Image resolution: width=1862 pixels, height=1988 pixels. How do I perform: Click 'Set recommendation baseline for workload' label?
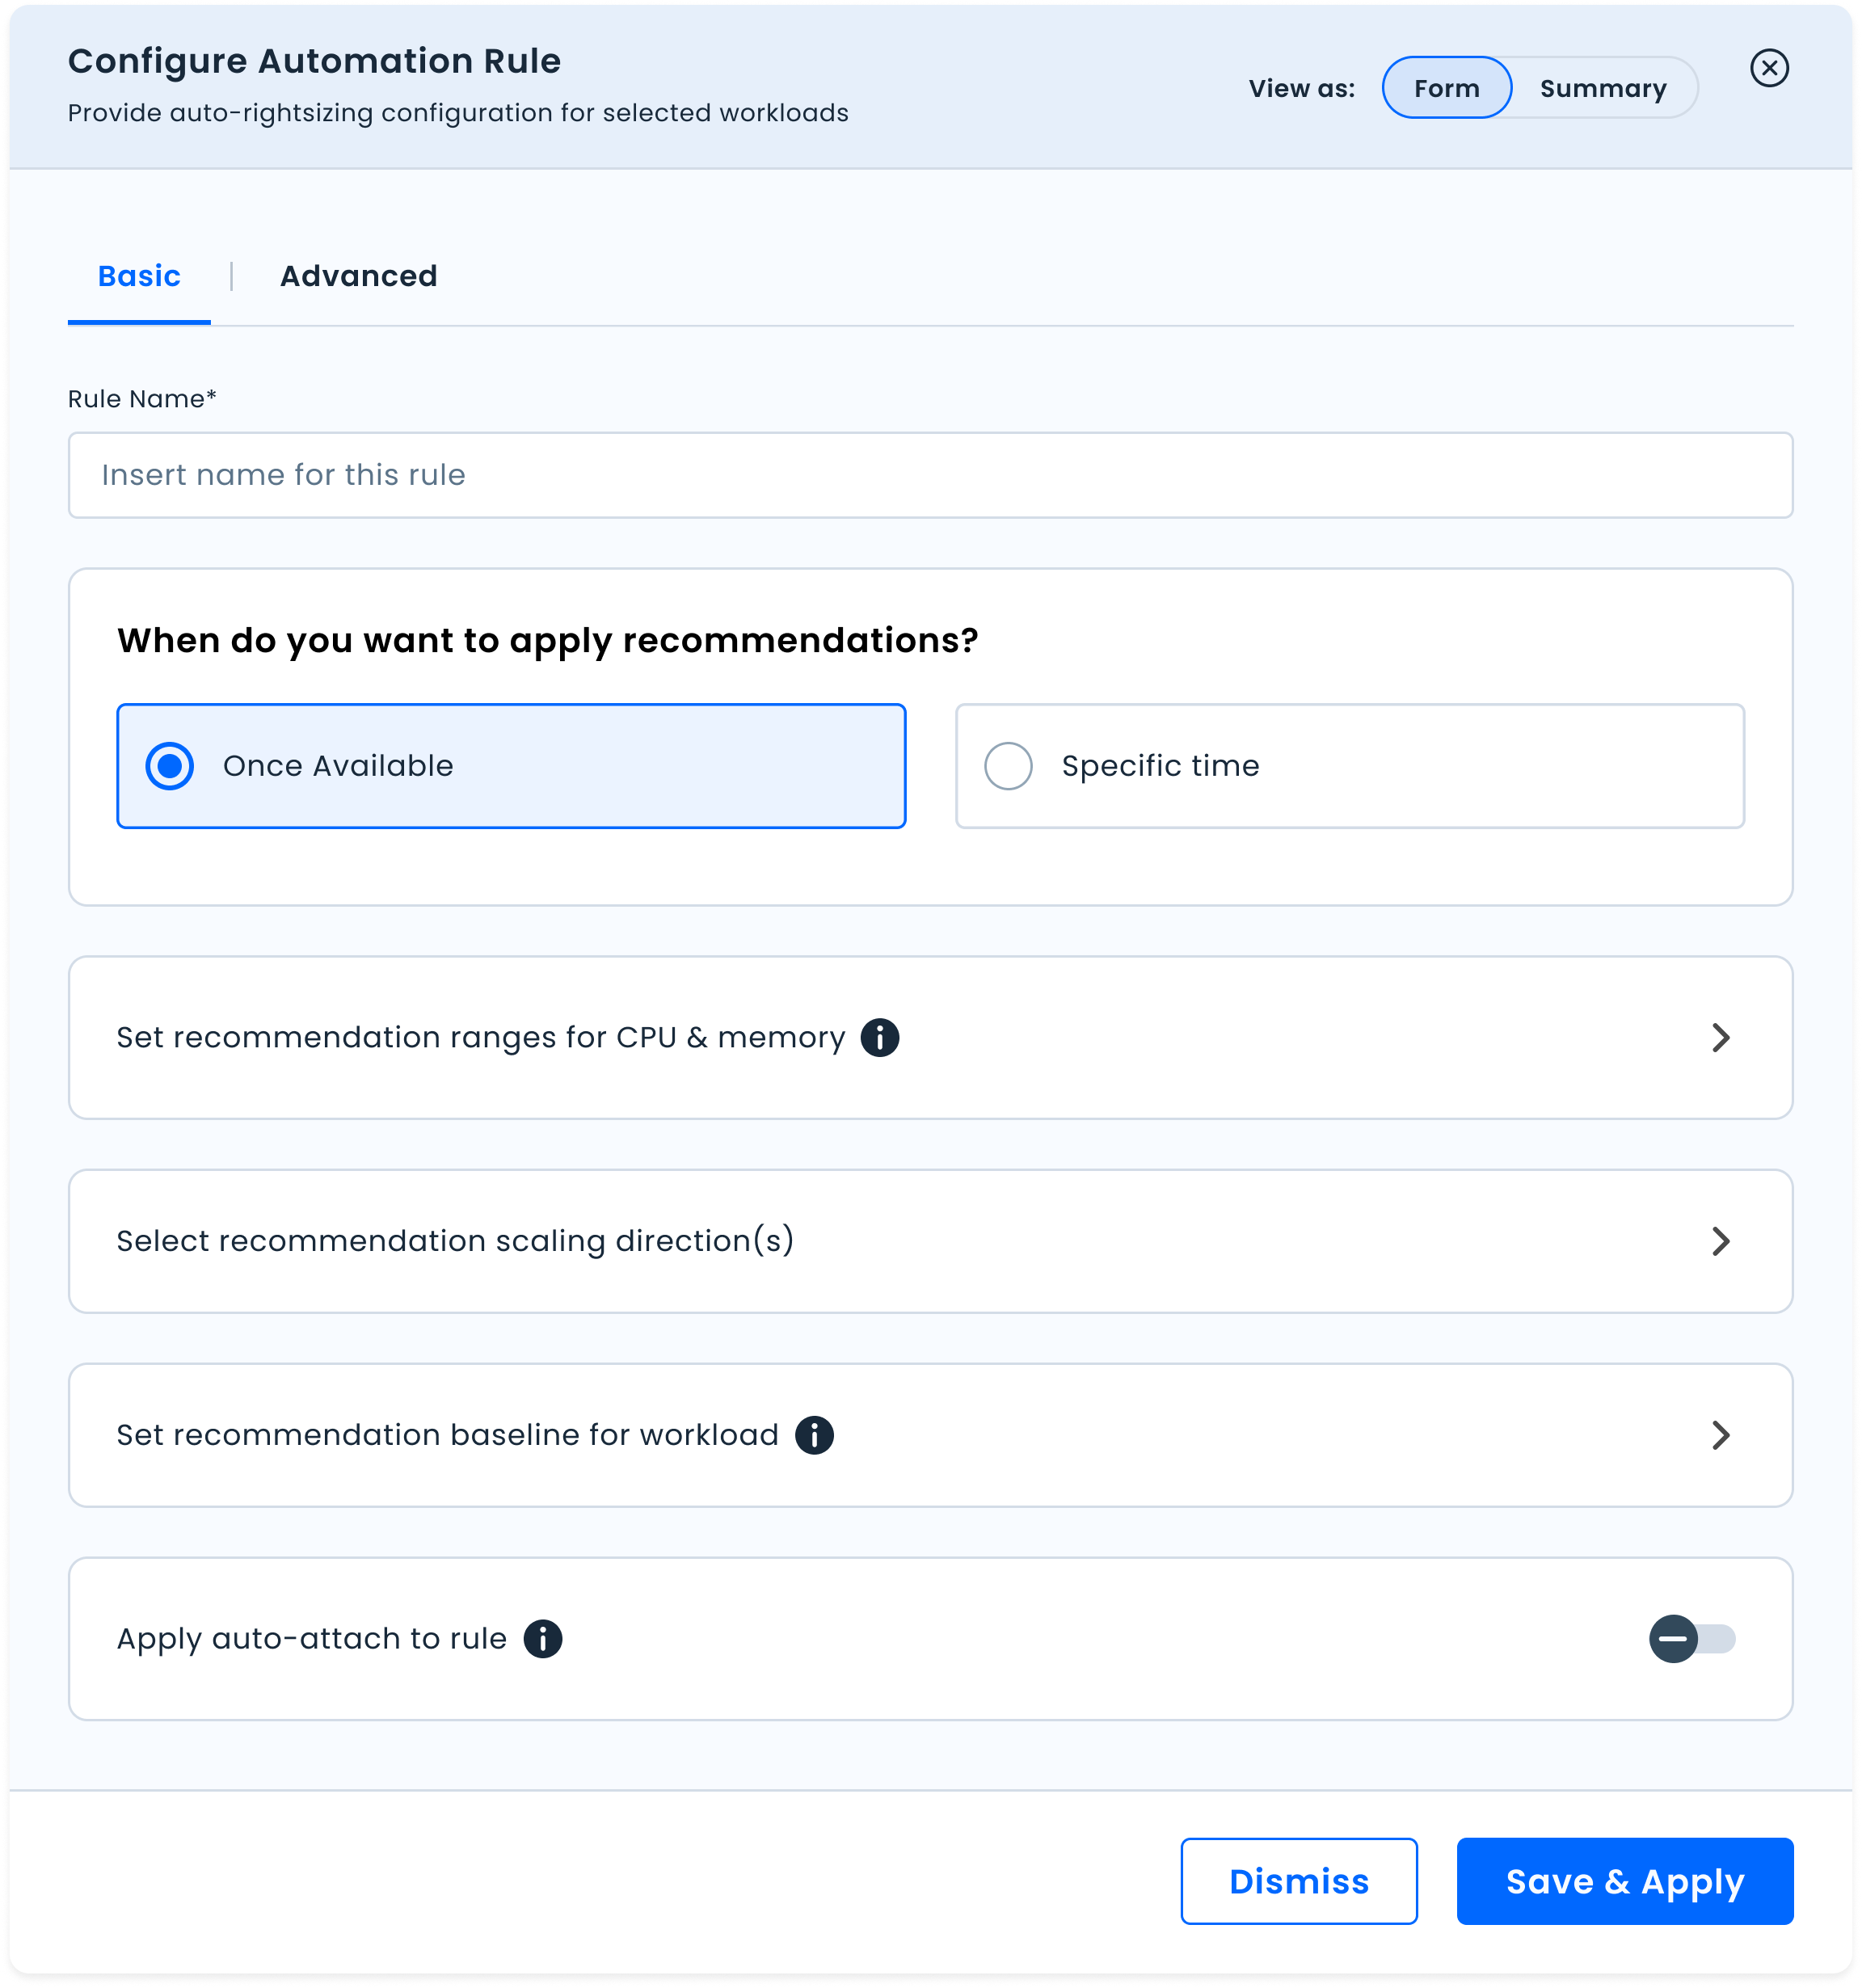[447, 1435]
